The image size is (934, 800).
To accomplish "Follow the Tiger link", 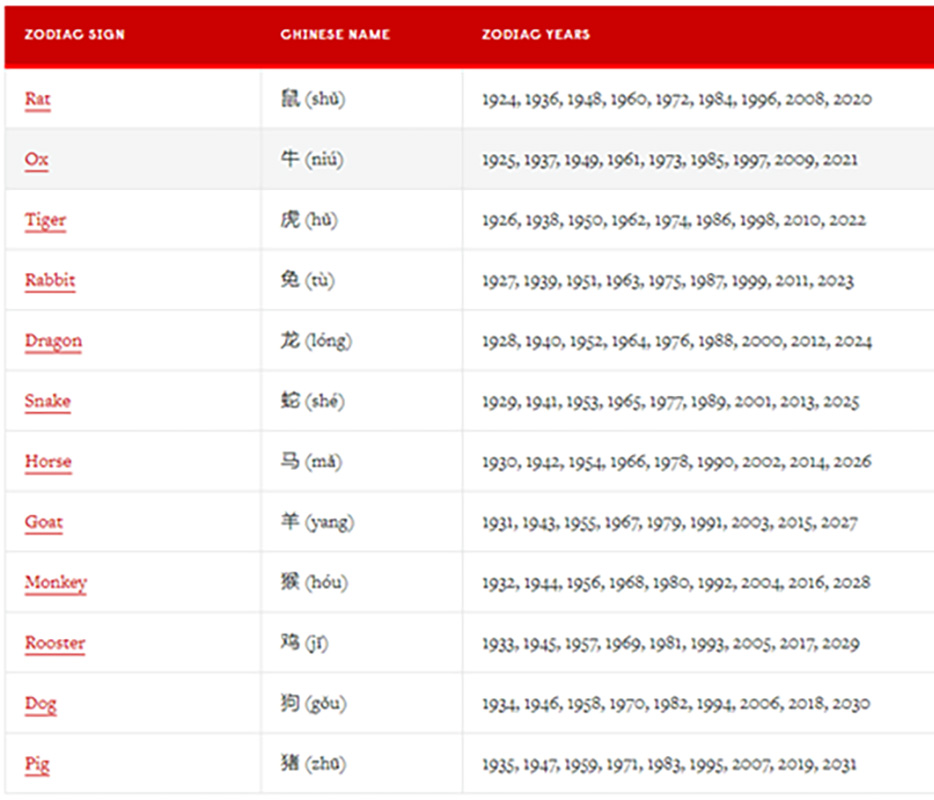I will 45,220.
